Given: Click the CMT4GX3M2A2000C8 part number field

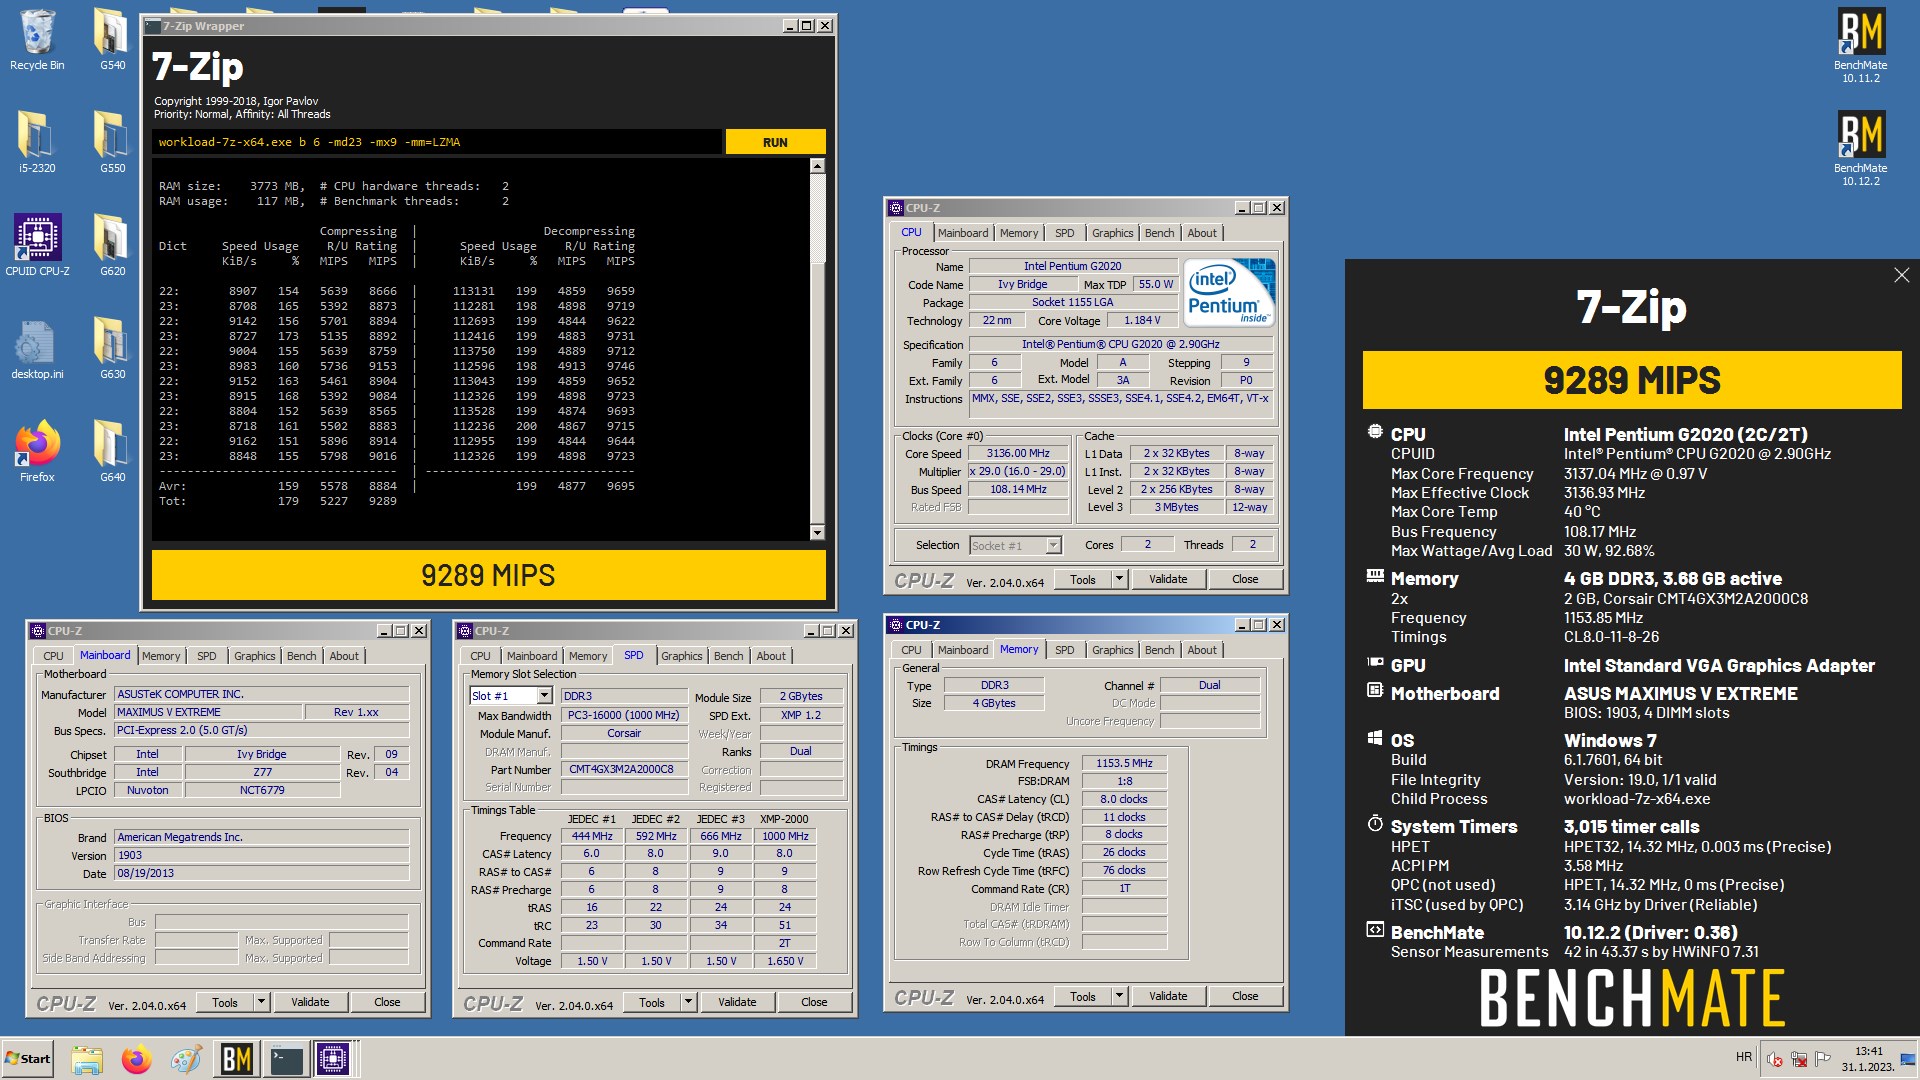Looking at the screenshot, I should coord(622,770).
